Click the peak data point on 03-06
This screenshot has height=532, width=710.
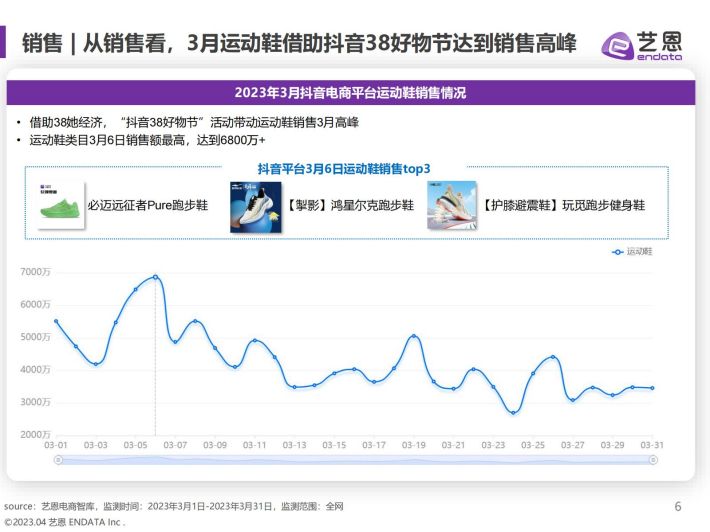point(155,277)
